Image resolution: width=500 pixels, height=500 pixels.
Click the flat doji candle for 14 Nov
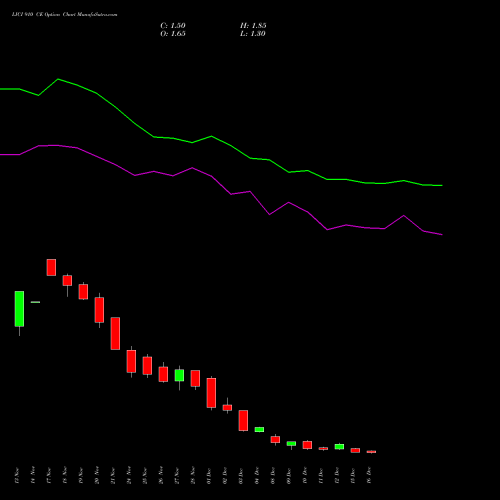tap(35, 302)
